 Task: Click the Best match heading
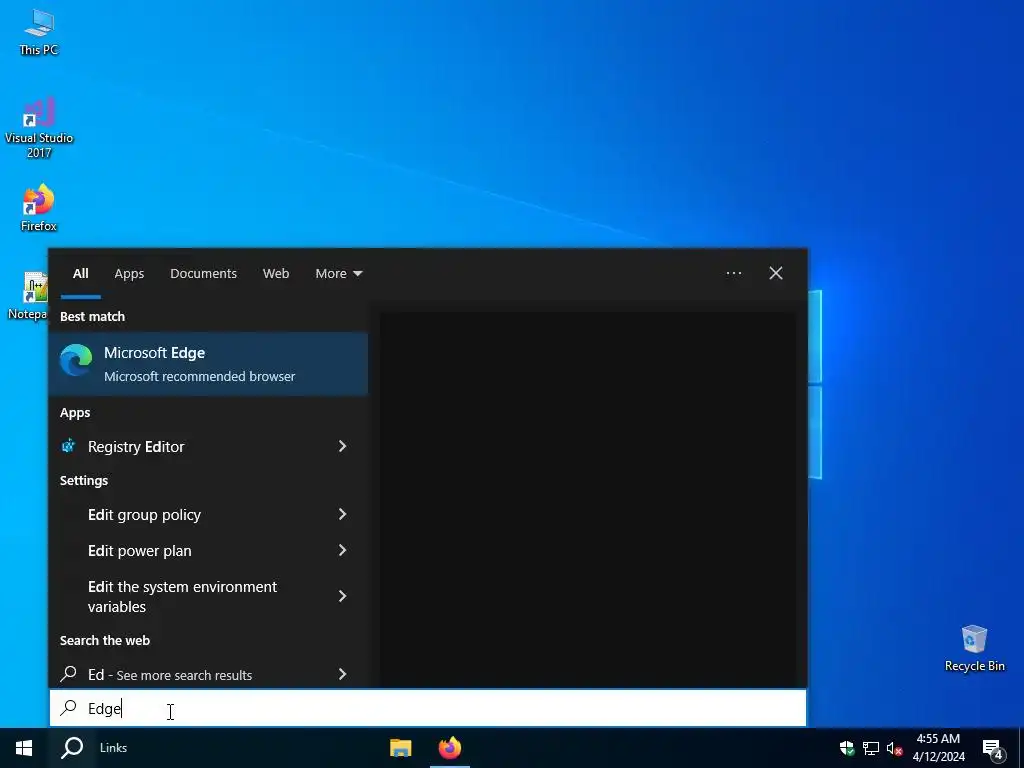pyautogui.click(x=92, y=316)
